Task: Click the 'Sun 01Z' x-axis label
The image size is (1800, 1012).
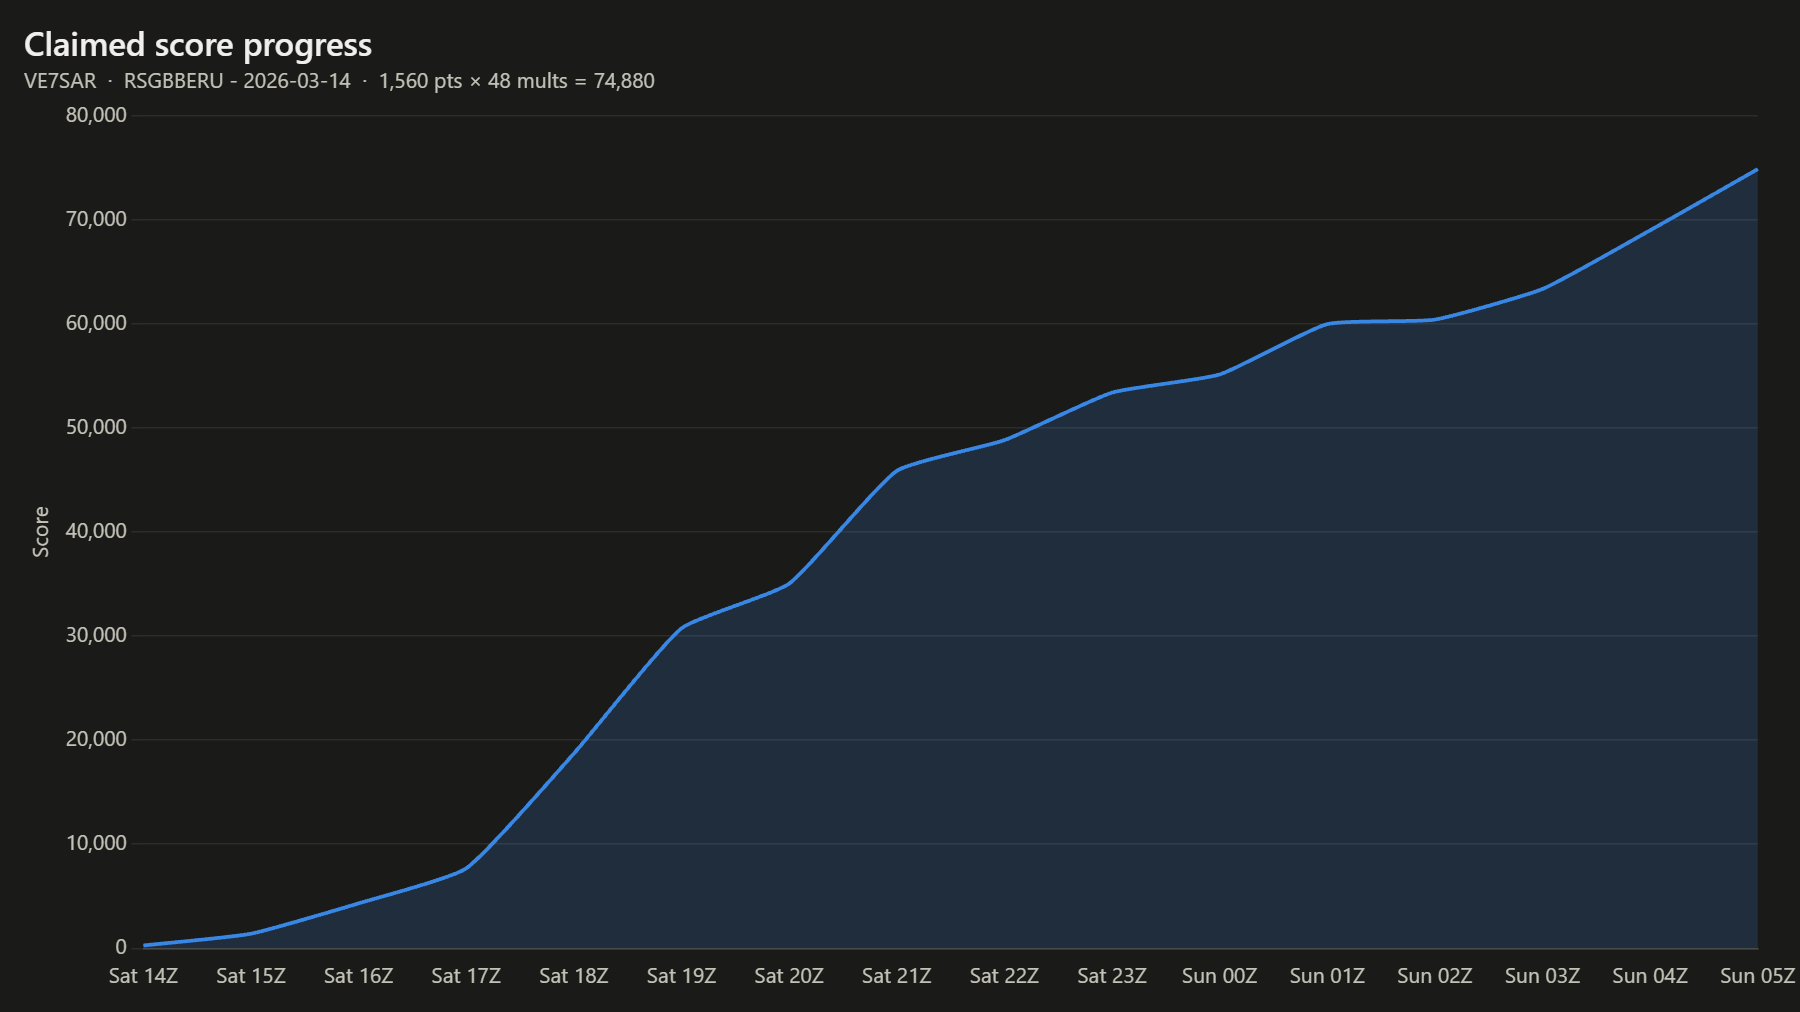Action: coord(1327,976)
